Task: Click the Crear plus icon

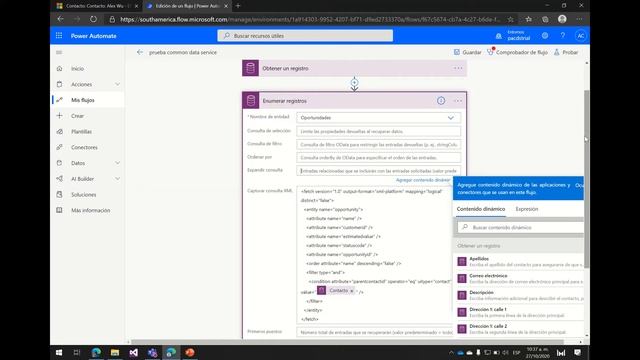Action: click(x=60, y=116)
